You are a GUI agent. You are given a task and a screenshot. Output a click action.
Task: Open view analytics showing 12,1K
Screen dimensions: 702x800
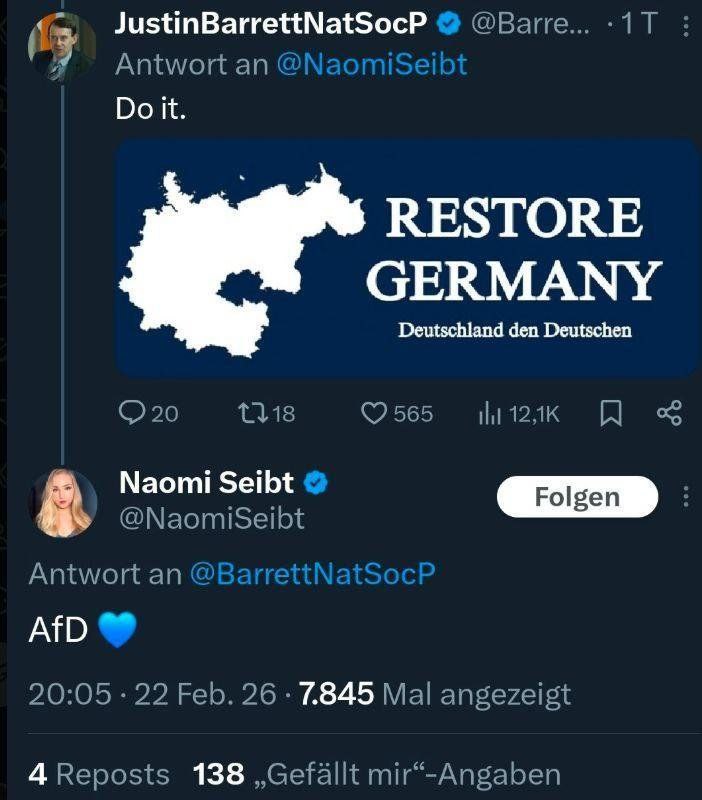(x=488, y=413)
